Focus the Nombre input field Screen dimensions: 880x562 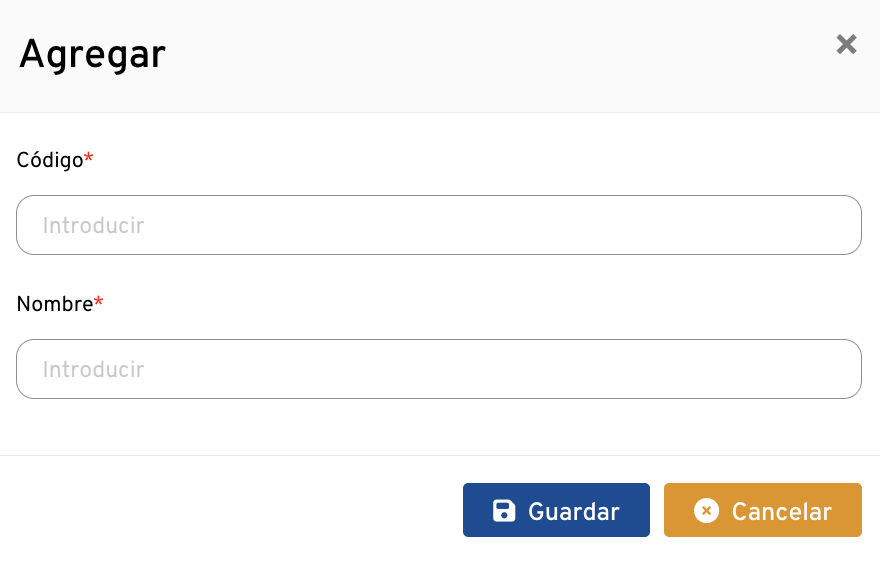(x=438, y=369)
